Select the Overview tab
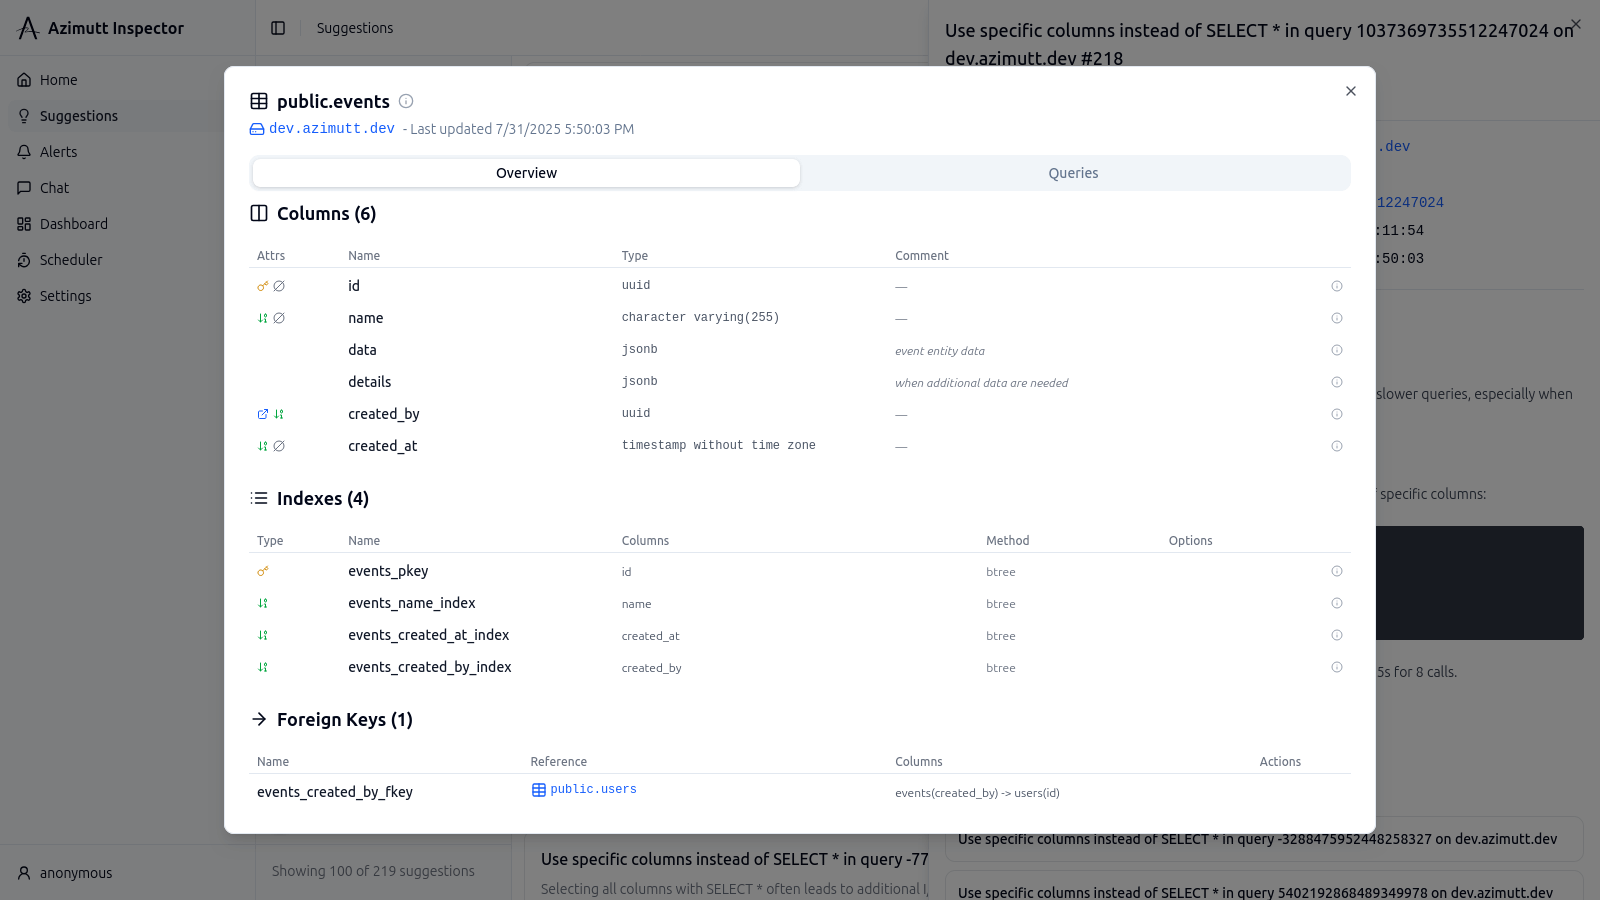This screenshot has width=1600, height=900. pyautogui.click(x=526, y=173)
